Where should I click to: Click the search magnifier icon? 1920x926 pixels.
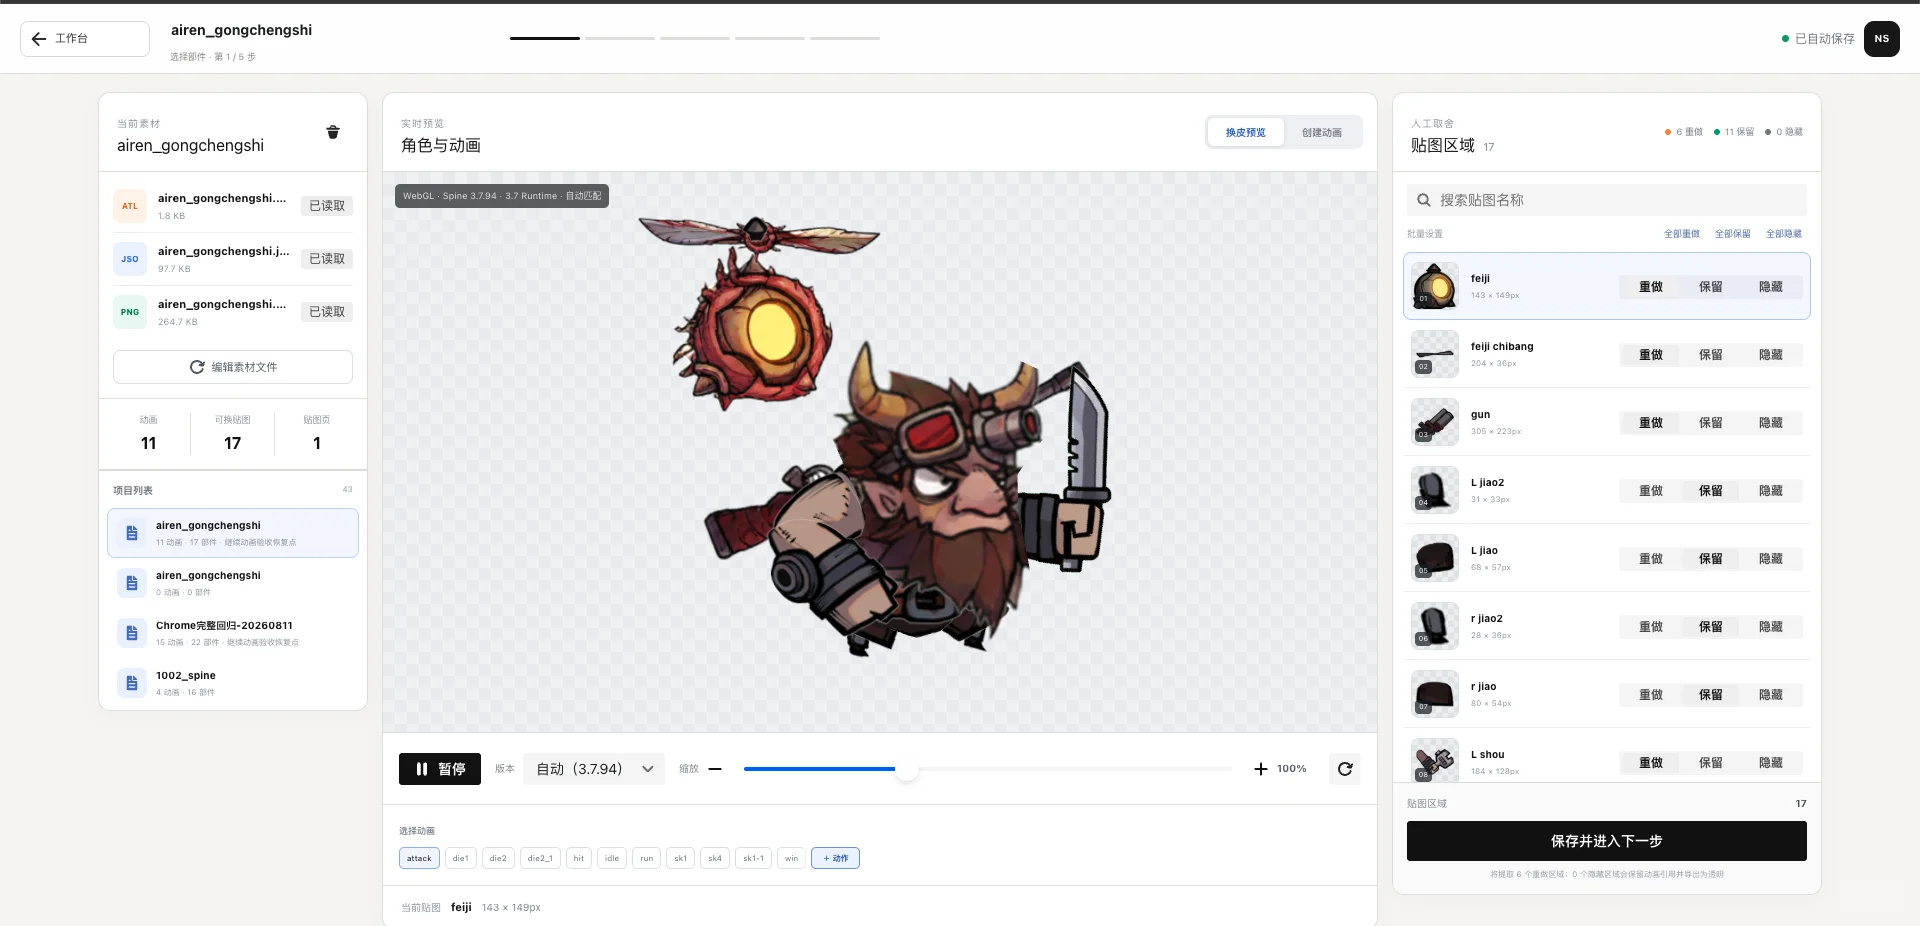(x=1424, y=200)
